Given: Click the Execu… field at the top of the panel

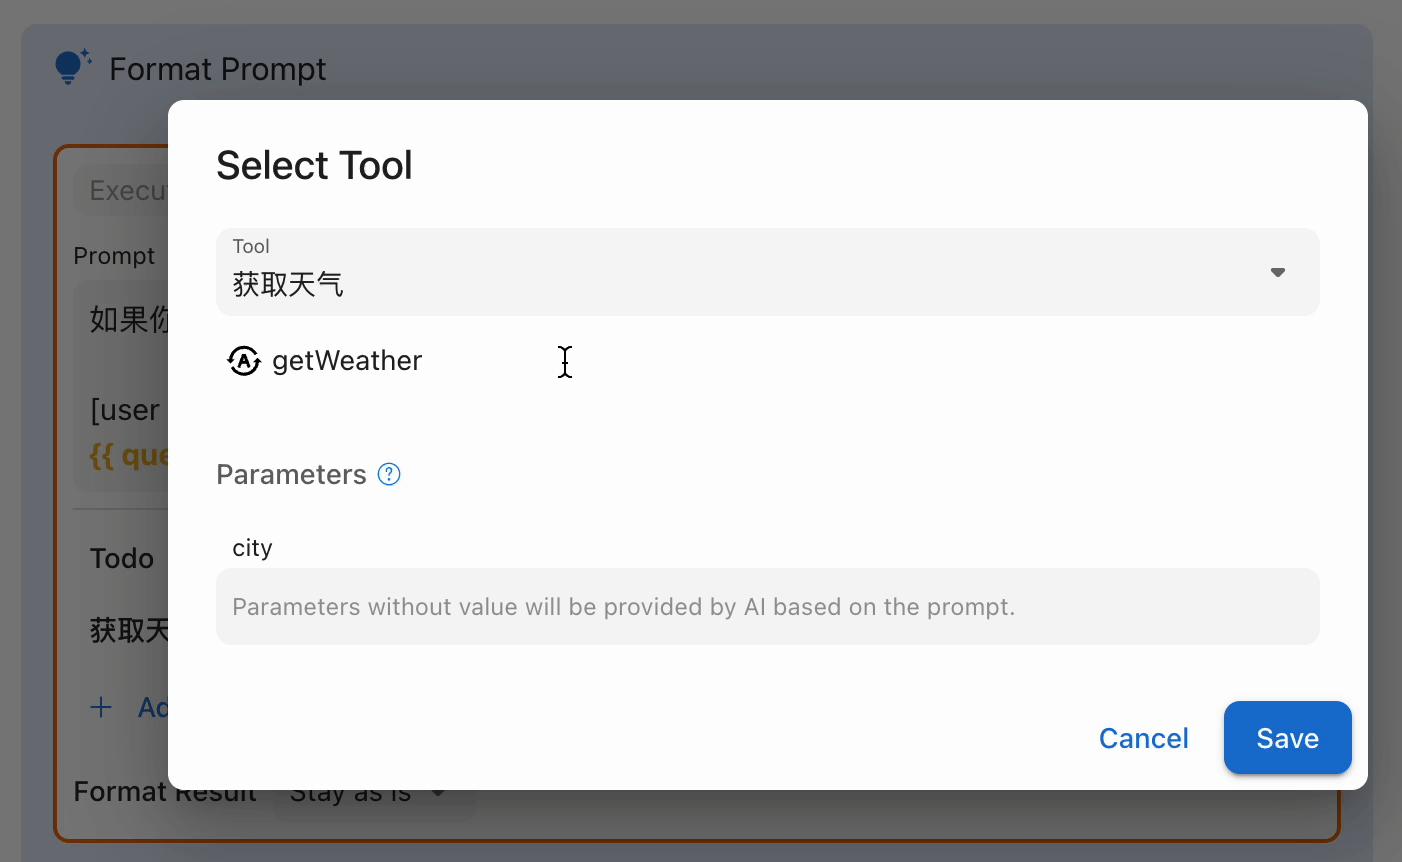Looking at the screenshot, I should tap(125, 190).
